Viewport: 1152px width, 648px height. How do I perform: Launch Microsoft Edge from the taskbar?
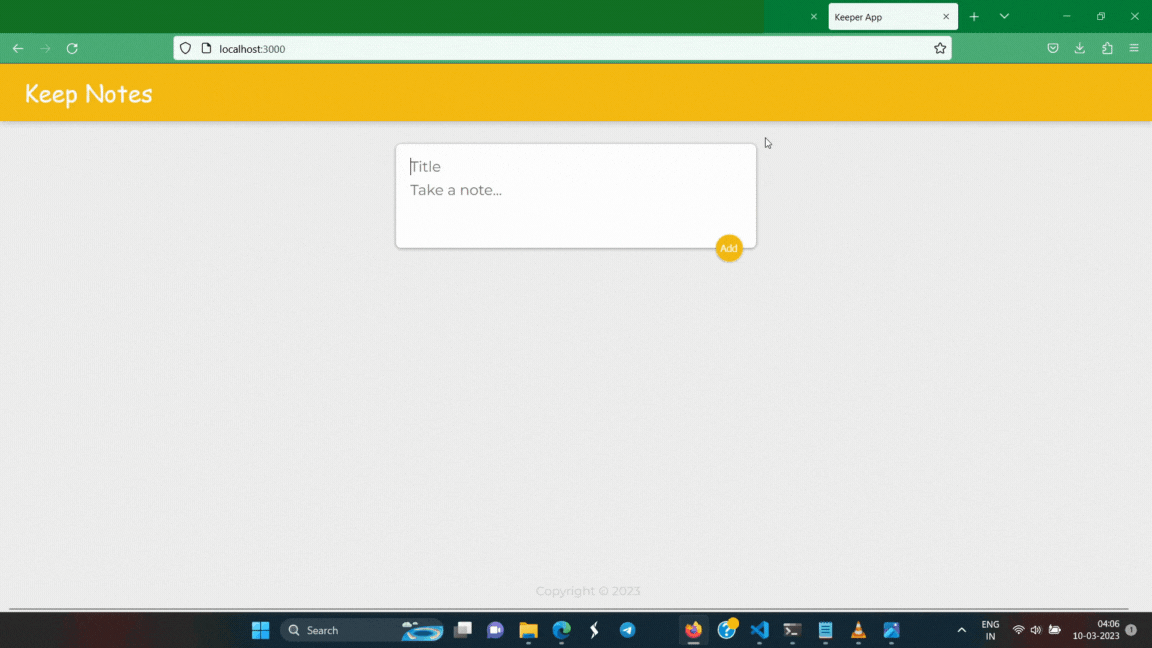click(x=561, y=630)
